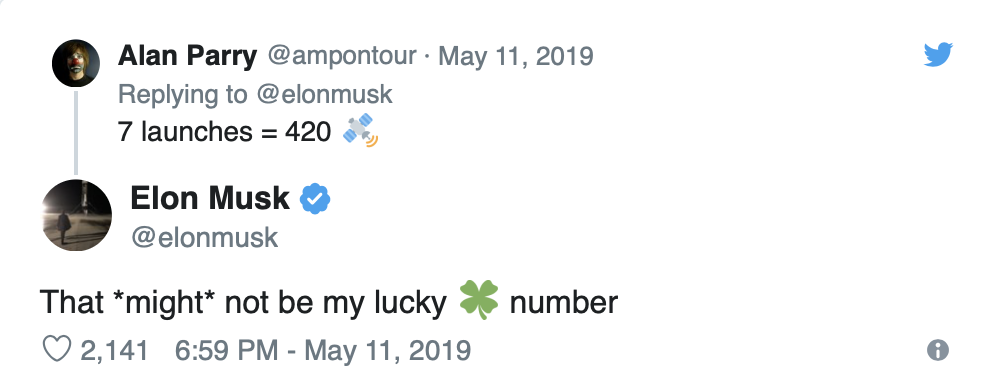Screen dimensions: 990x392
Task: Open Elon Musk's profile avatar
Action: click(x=76, y=215)
